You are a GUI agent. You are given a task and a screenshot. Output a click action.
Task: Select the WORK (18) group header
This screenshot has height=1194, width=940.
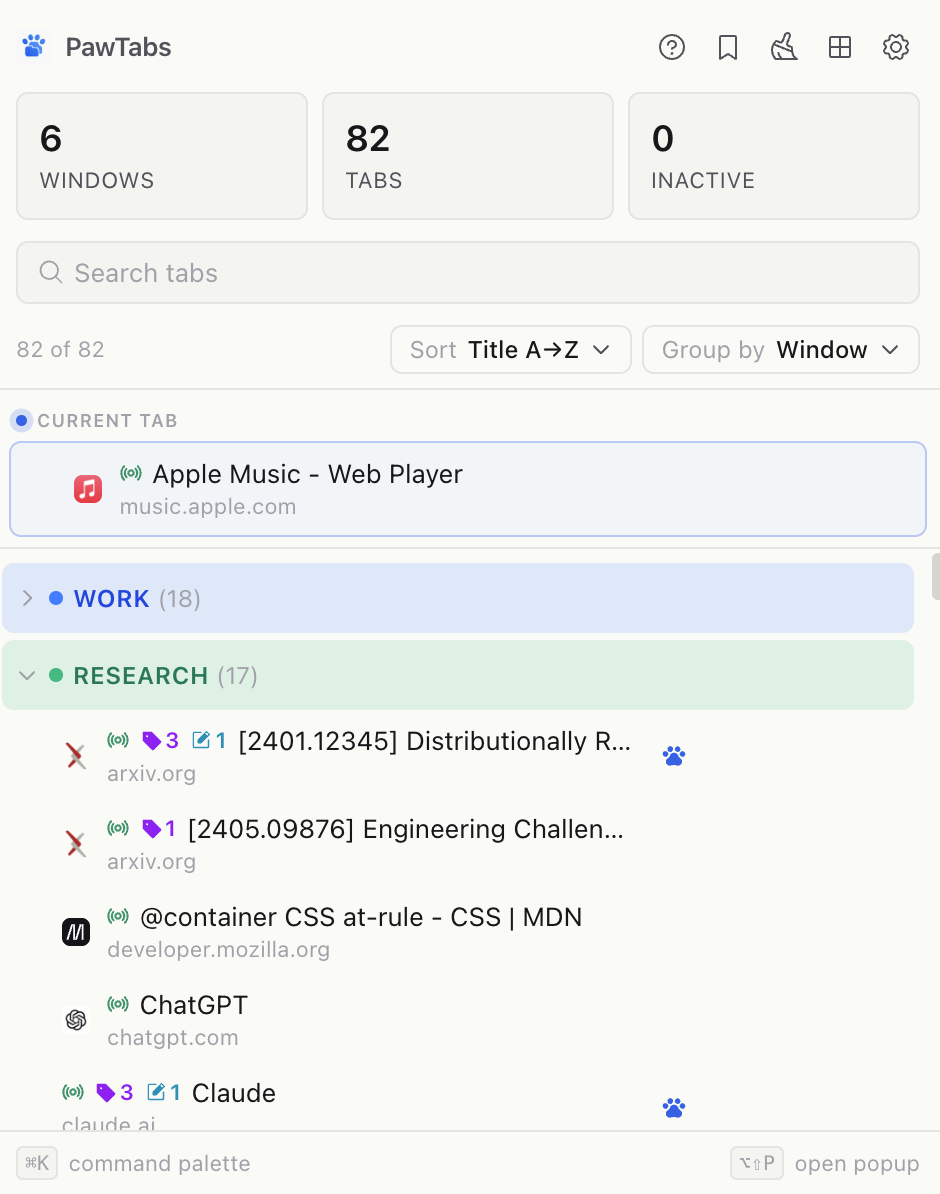pos(458,598)
